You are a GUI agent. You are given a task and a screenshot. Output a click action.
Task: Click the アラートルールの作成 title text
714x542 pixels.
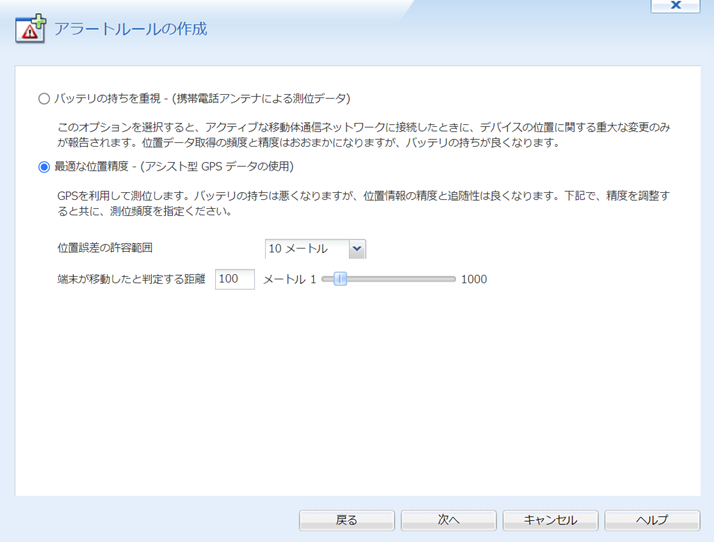tap(131, 29)
